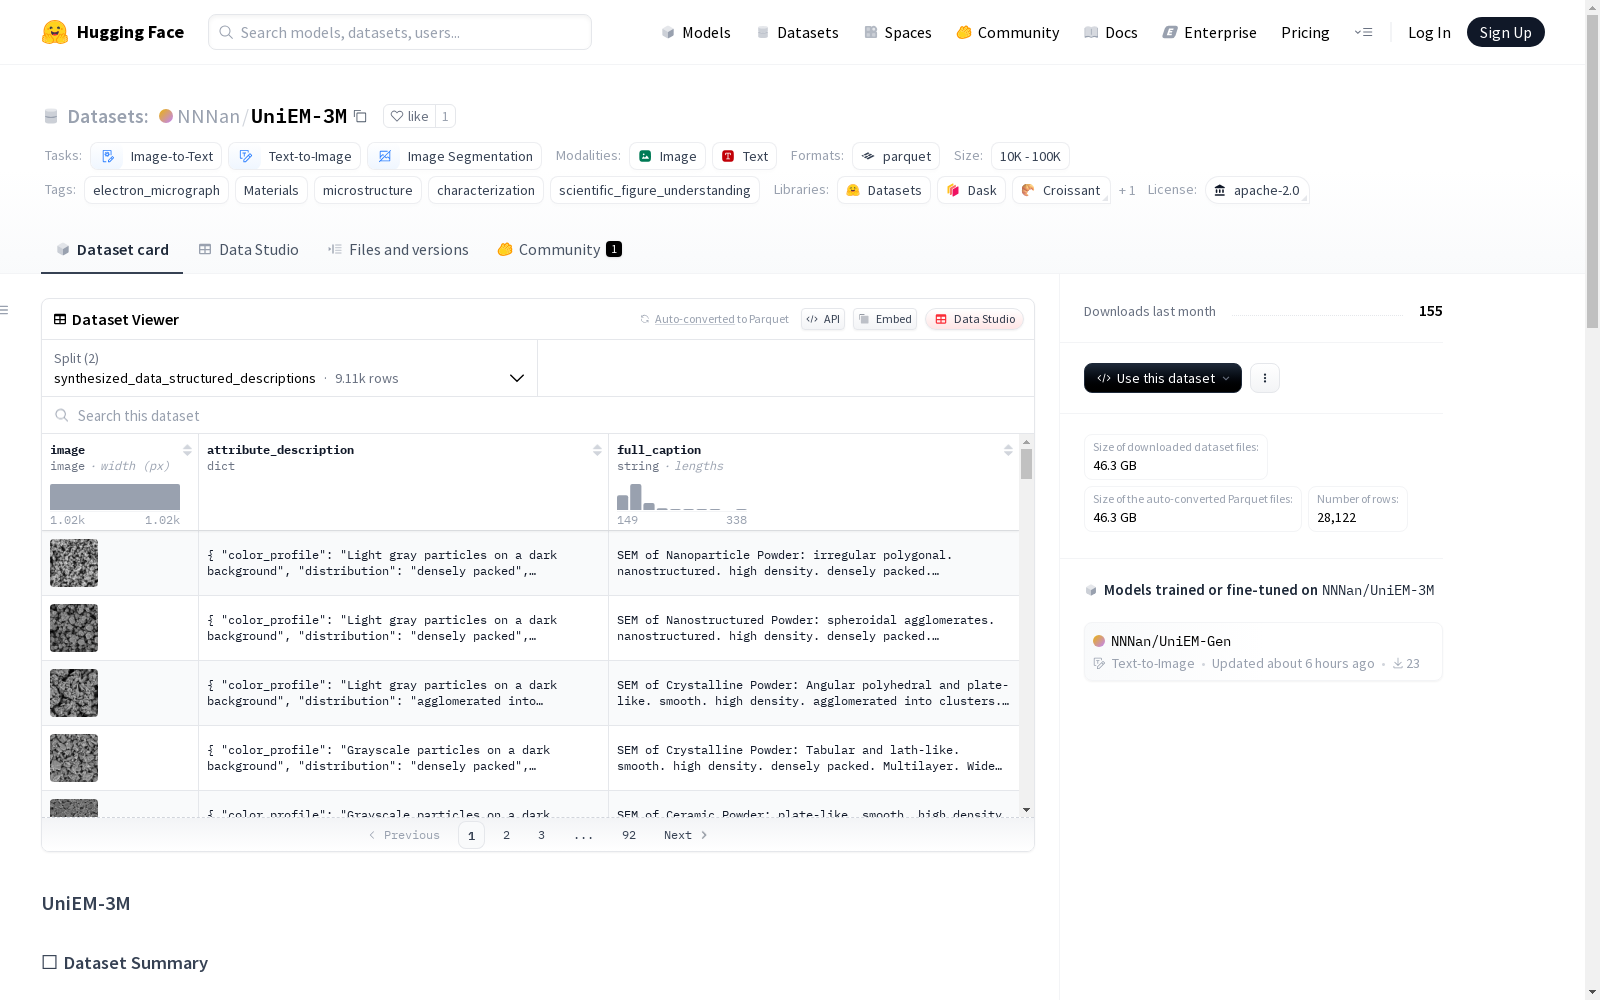Open Enterprise in the top navigation
This screenshot has height=1000, width=1600.
1210,32
